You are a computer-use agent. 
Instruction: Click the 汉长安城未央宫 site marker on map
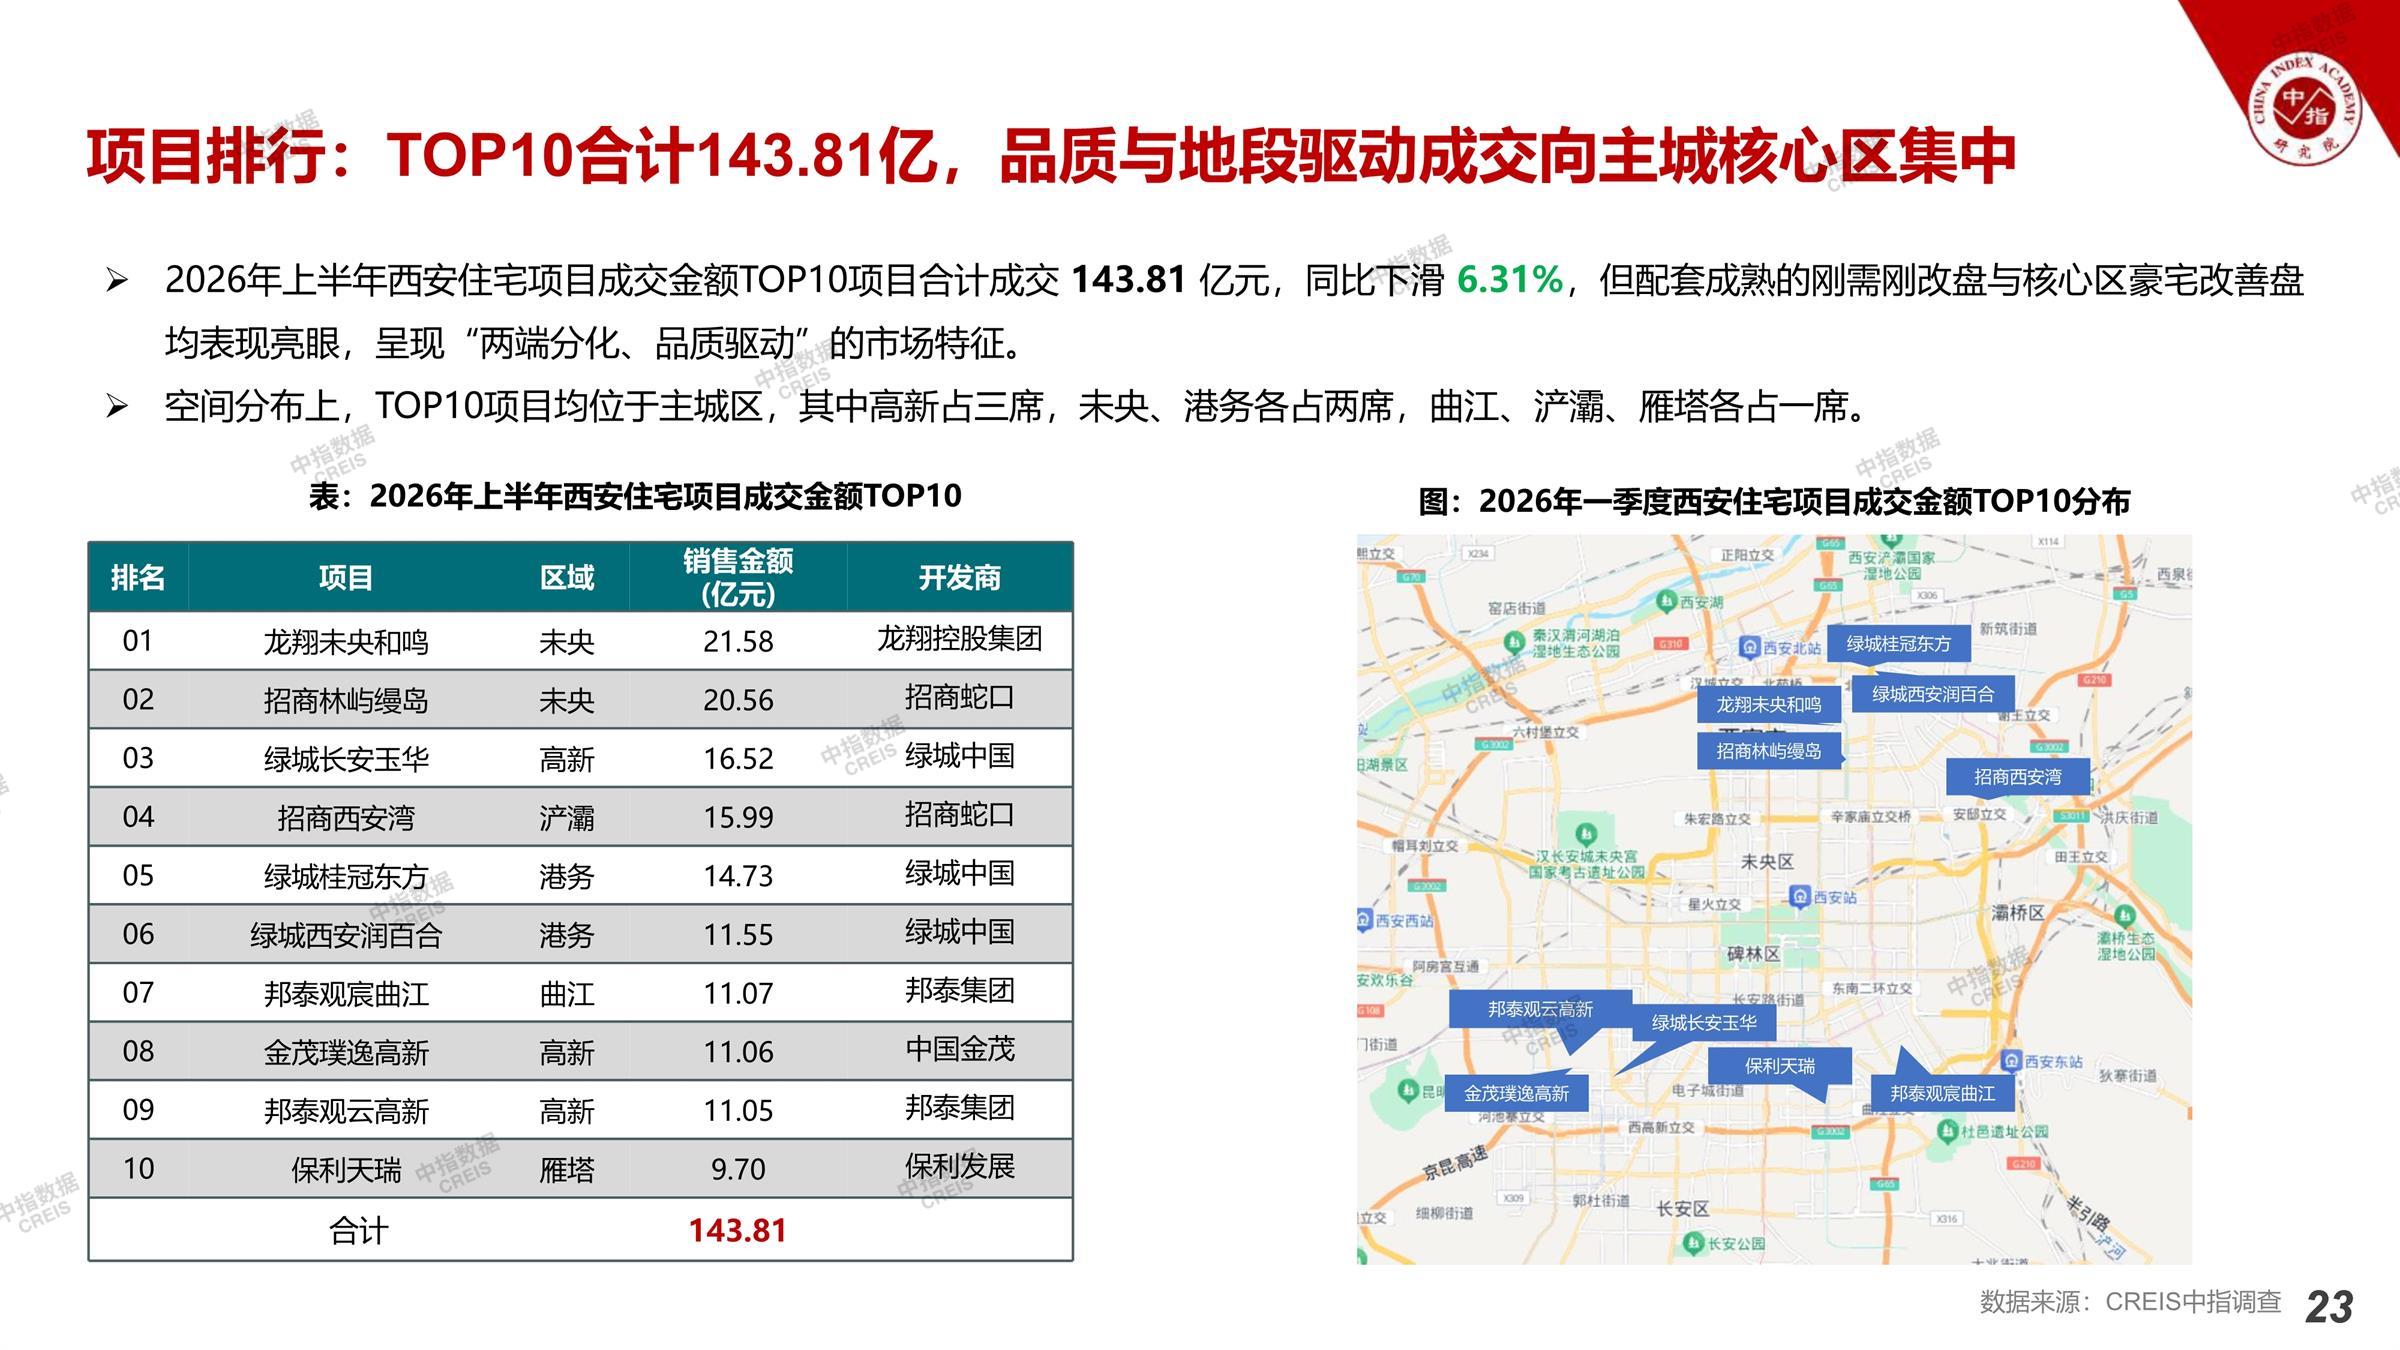click(x=1586, y=834)
